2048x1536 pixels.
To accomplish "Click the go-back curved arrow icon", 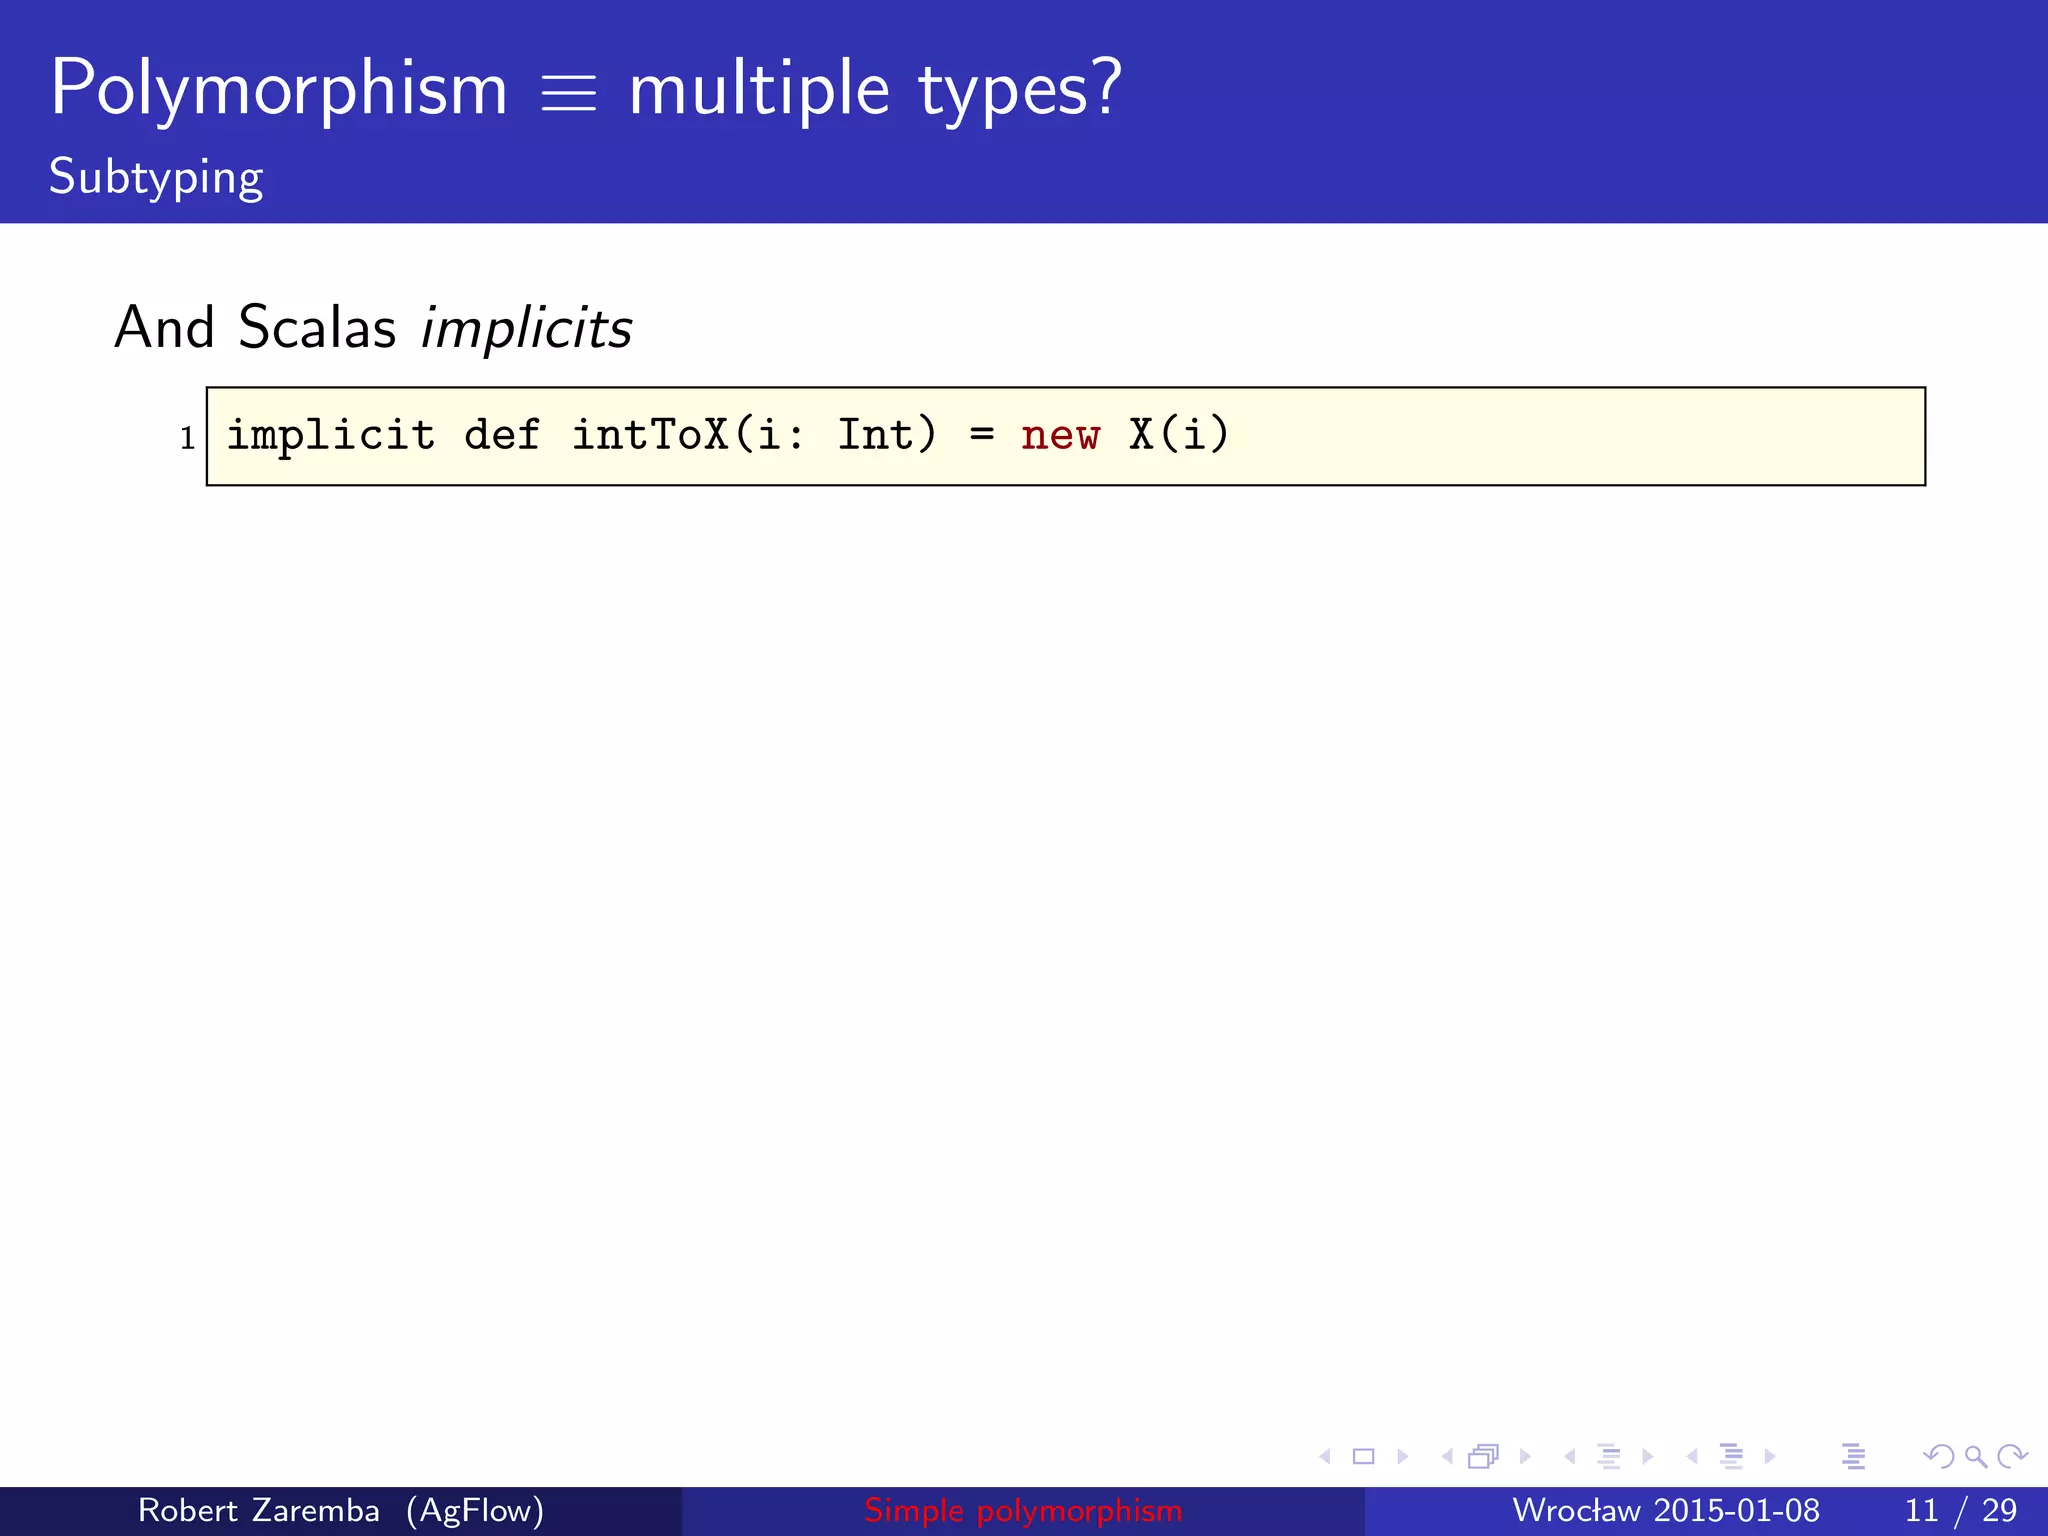I will (1939, 1457).
